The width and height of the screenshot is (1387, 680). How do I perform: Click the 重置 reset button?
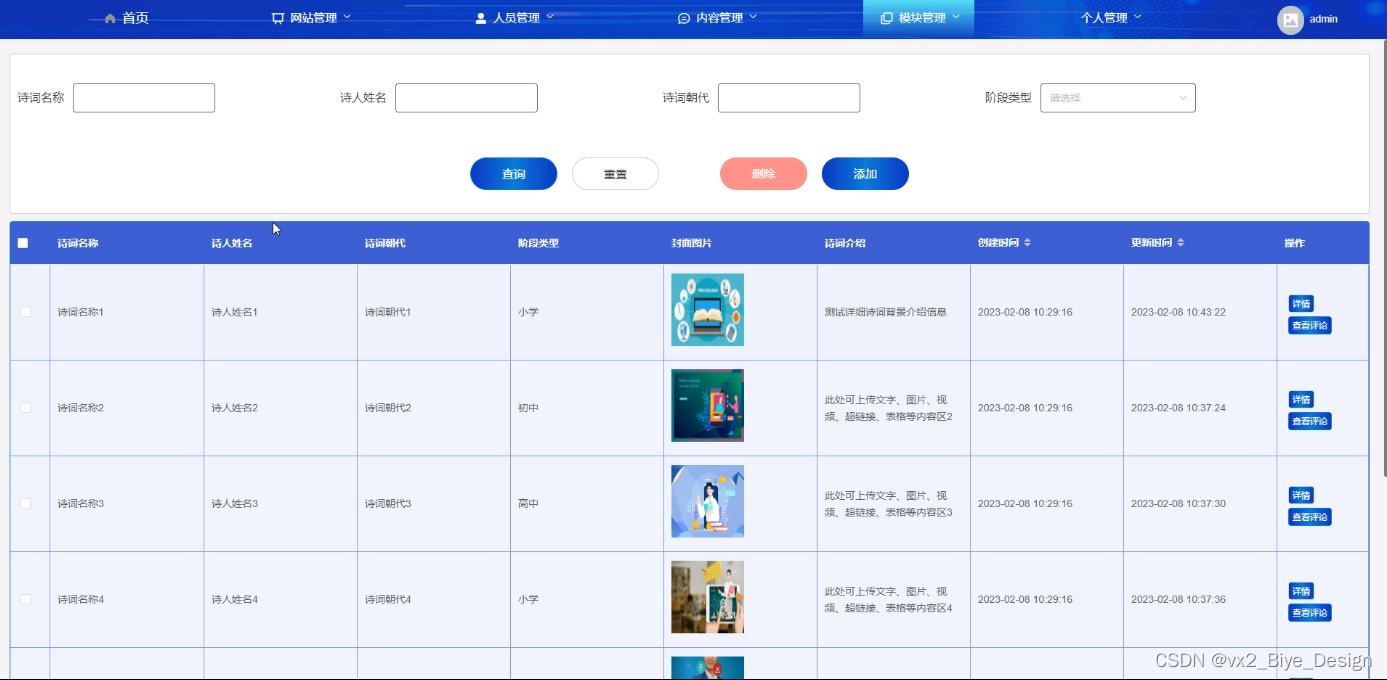[615, 174]
